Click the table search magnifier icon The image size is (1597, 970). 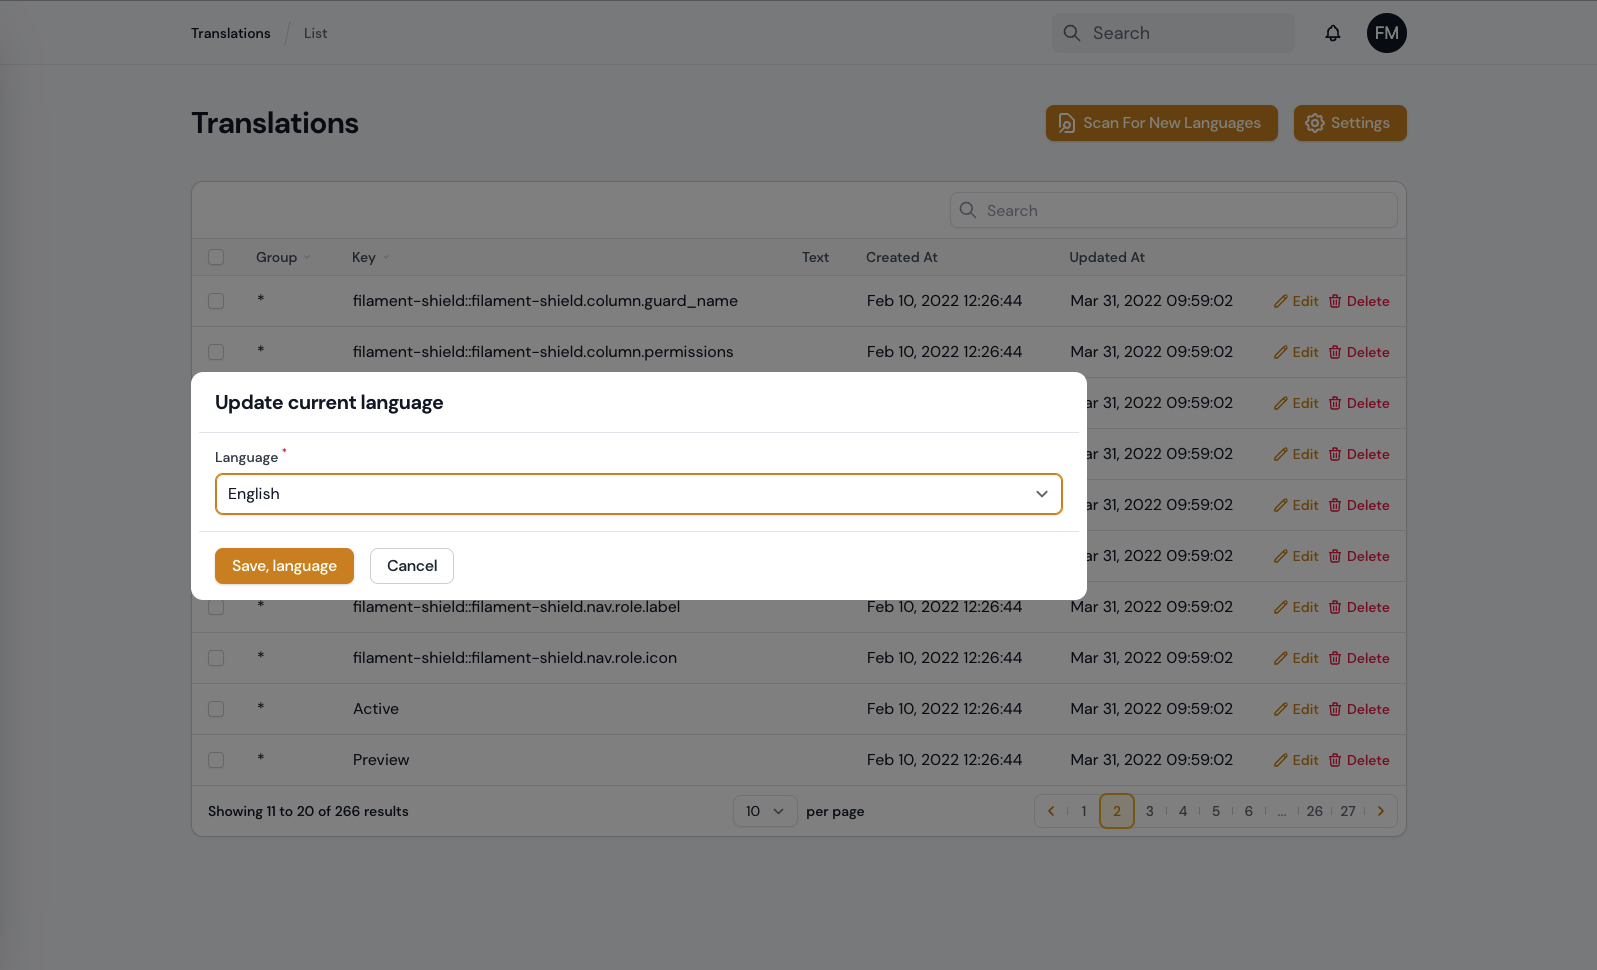coord(967,210)
